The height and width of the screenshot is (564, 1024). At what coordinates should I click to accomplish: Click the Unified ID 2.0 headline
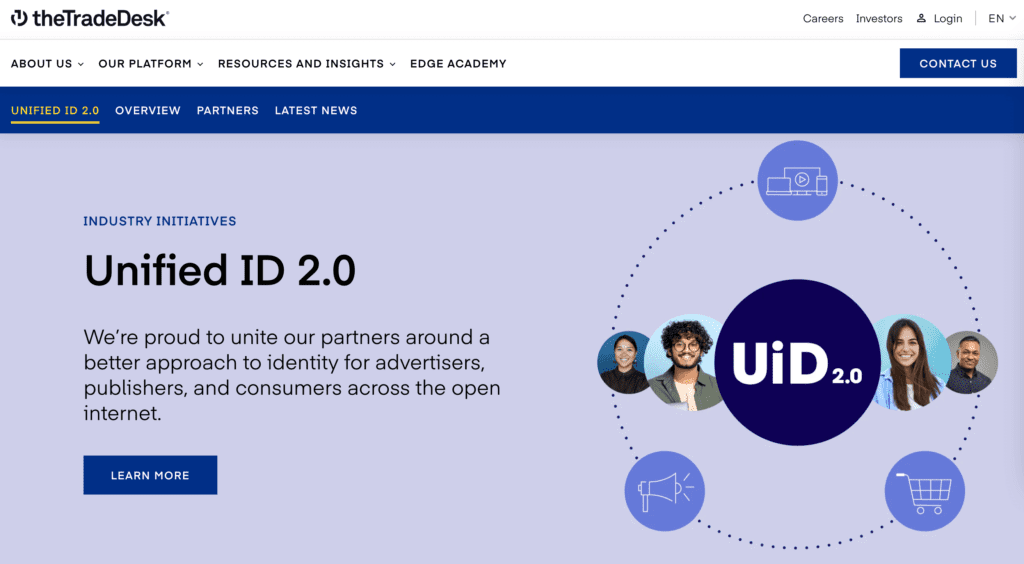pyautogui.click(x=219, y=270)
